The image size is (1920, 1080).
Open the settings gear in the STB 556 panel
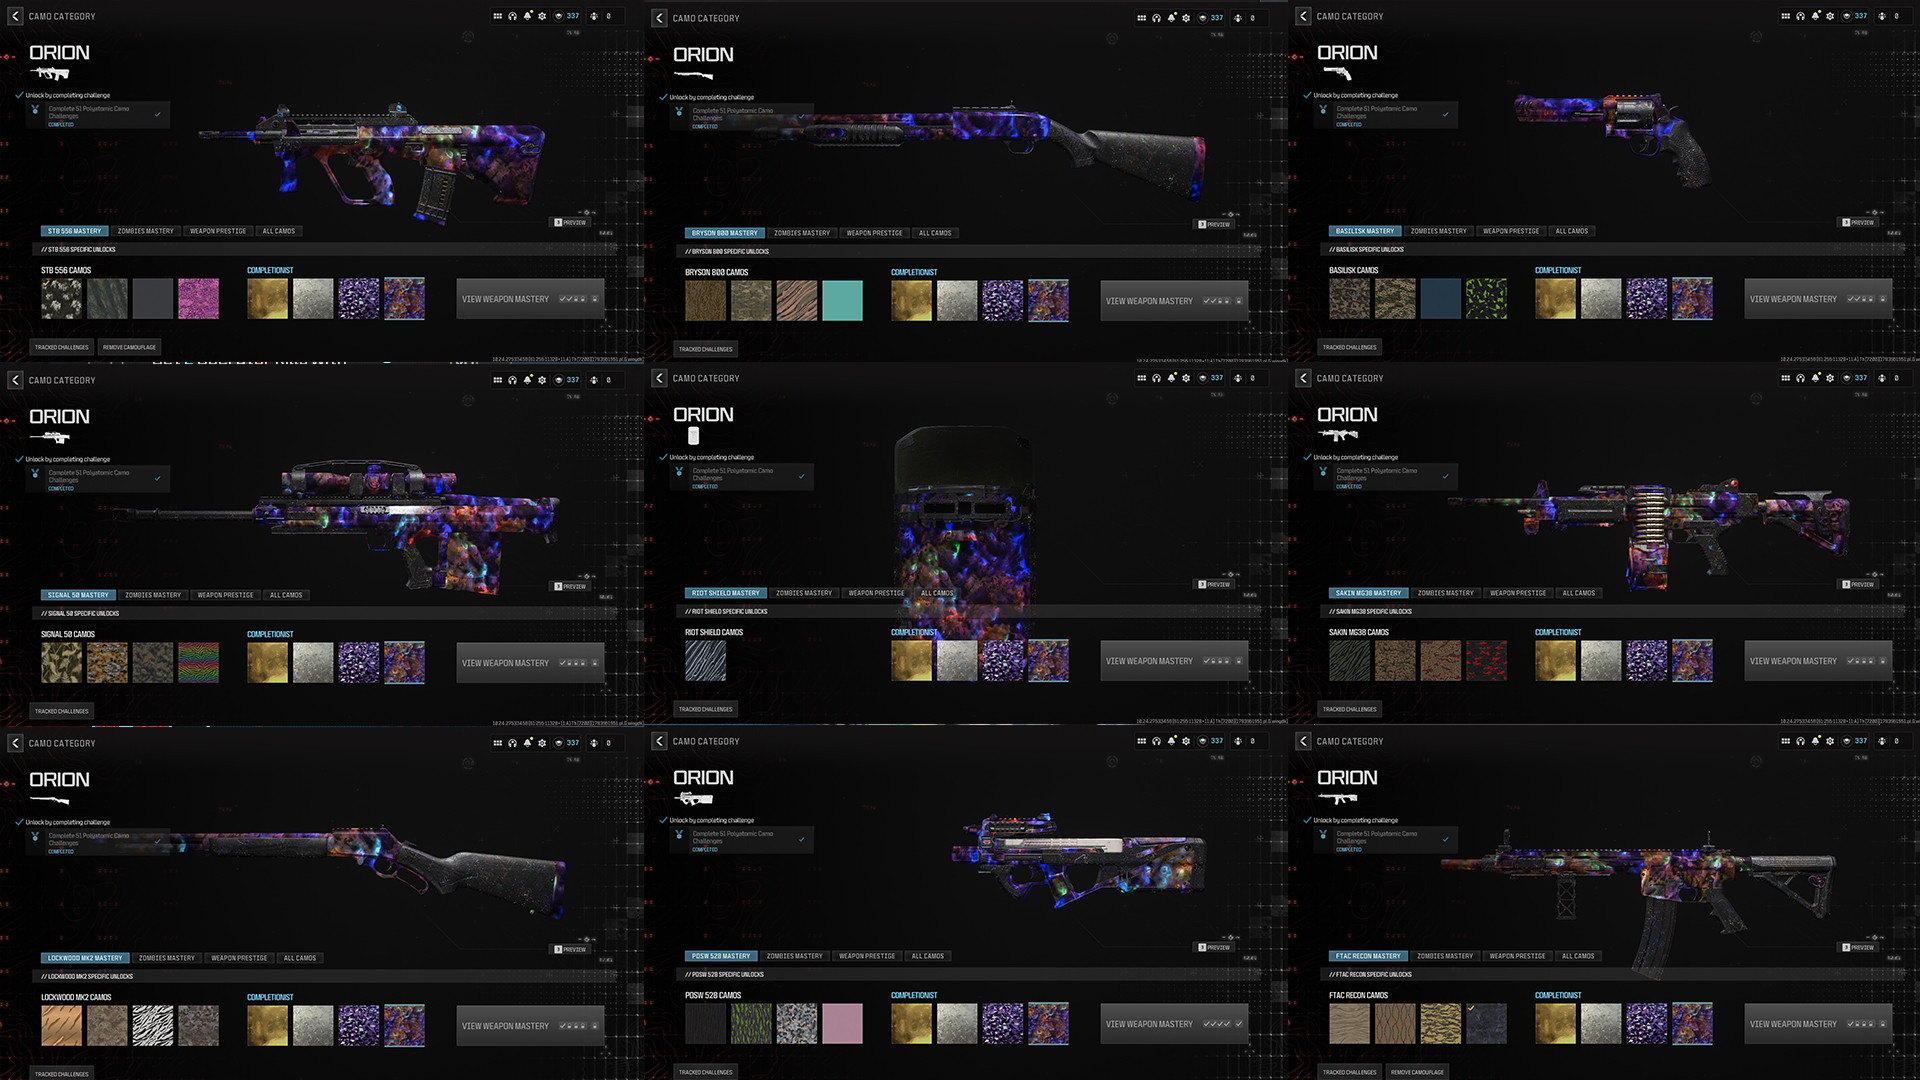click(x=543, y=16)
